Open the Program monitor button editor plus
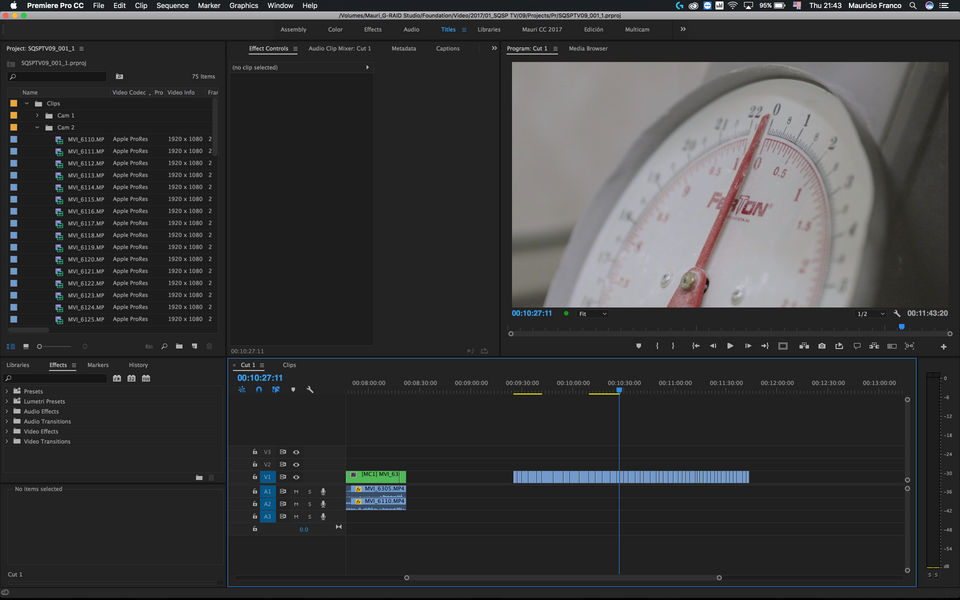Image resolution: width=960 pixels, height=600 pixels. [x=943, y=346]
